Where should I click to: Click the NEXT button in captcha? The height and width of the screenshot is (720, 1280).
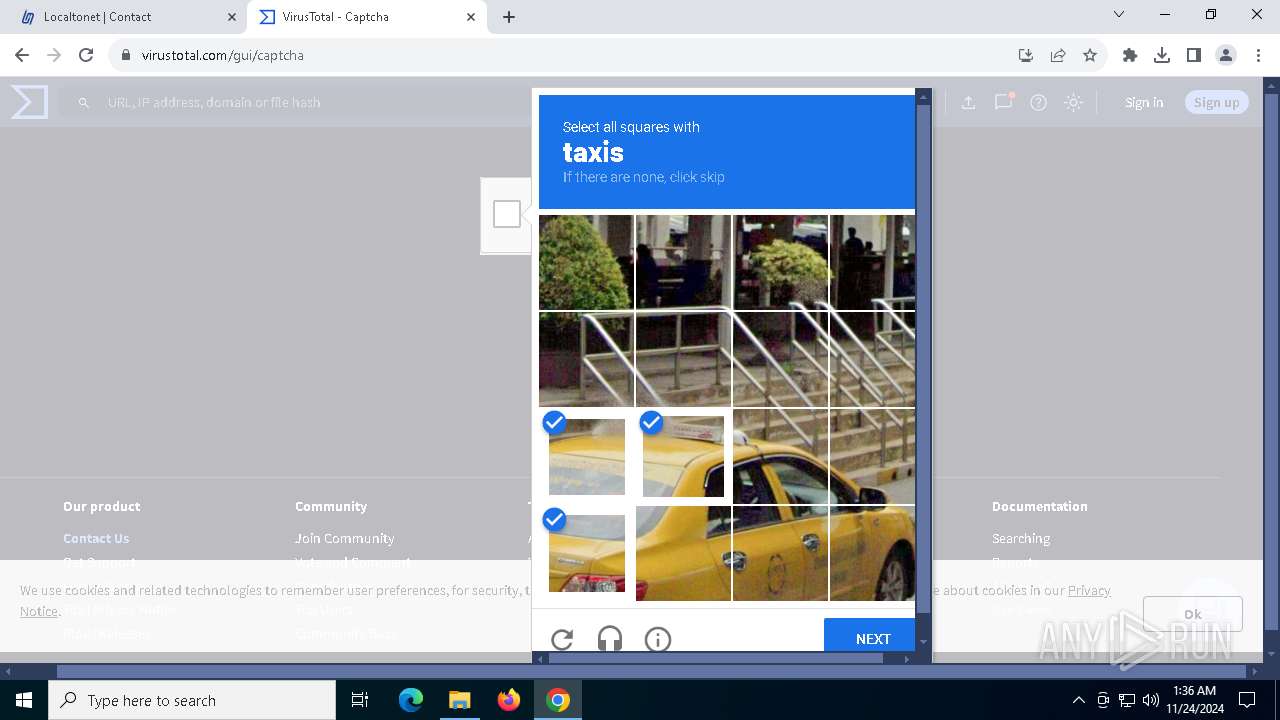(872, 638)
